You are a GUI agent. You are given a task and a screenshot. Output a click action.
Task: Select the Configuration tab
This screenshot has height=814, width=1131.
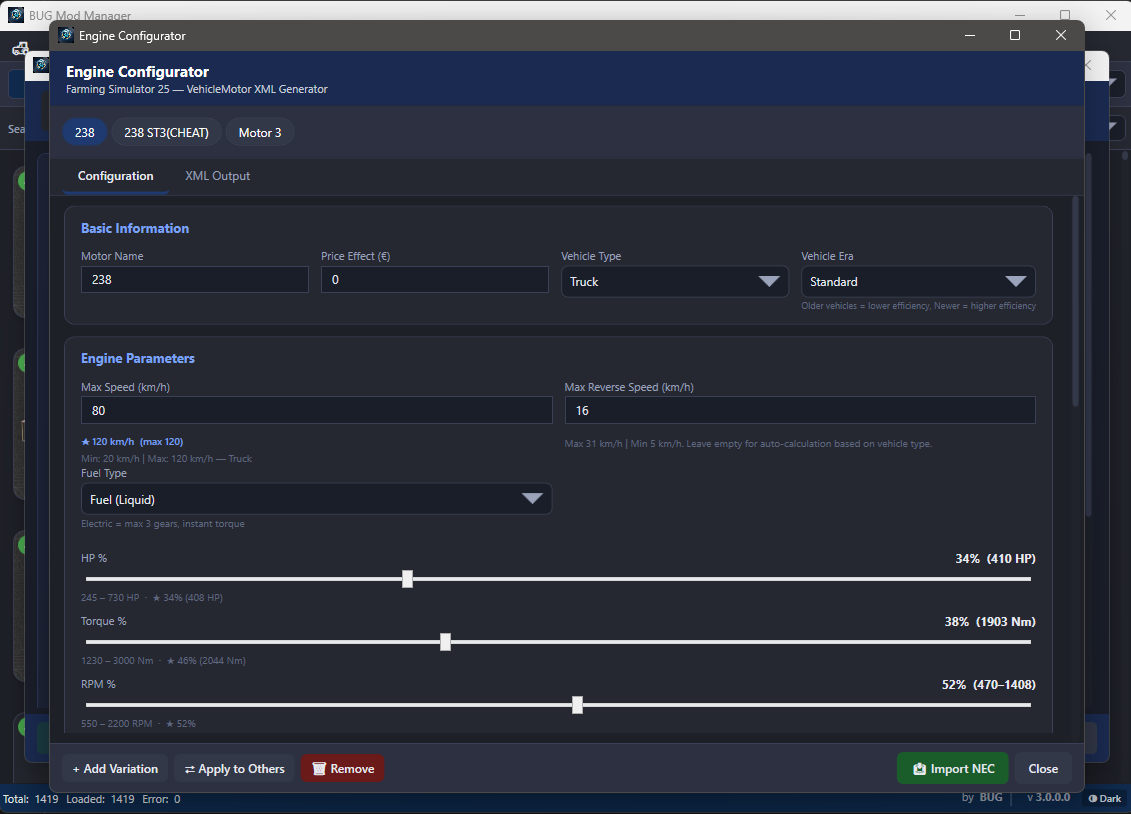[x=116, y=176]
